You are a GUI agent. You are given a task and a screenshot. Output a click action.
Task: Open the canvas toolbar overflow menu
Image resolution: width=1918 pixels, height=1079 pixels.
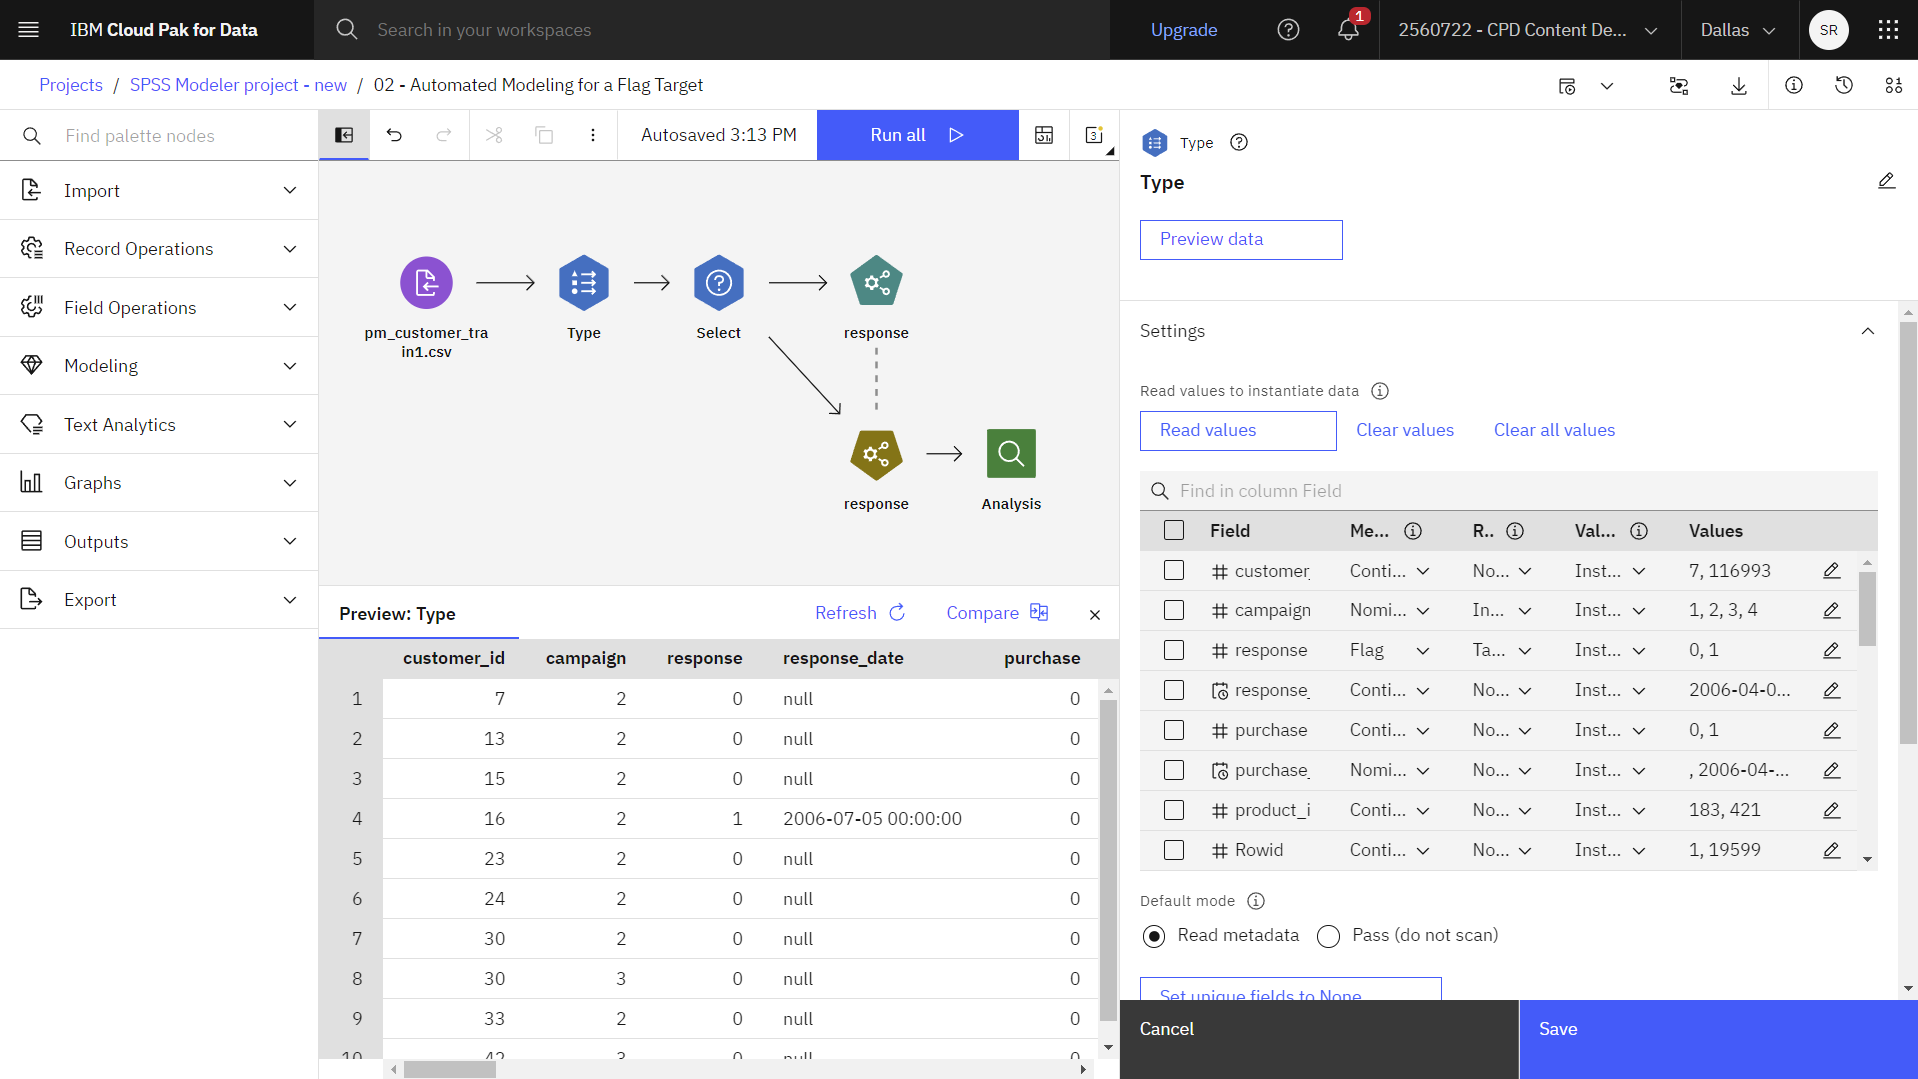tap(593, 135)
